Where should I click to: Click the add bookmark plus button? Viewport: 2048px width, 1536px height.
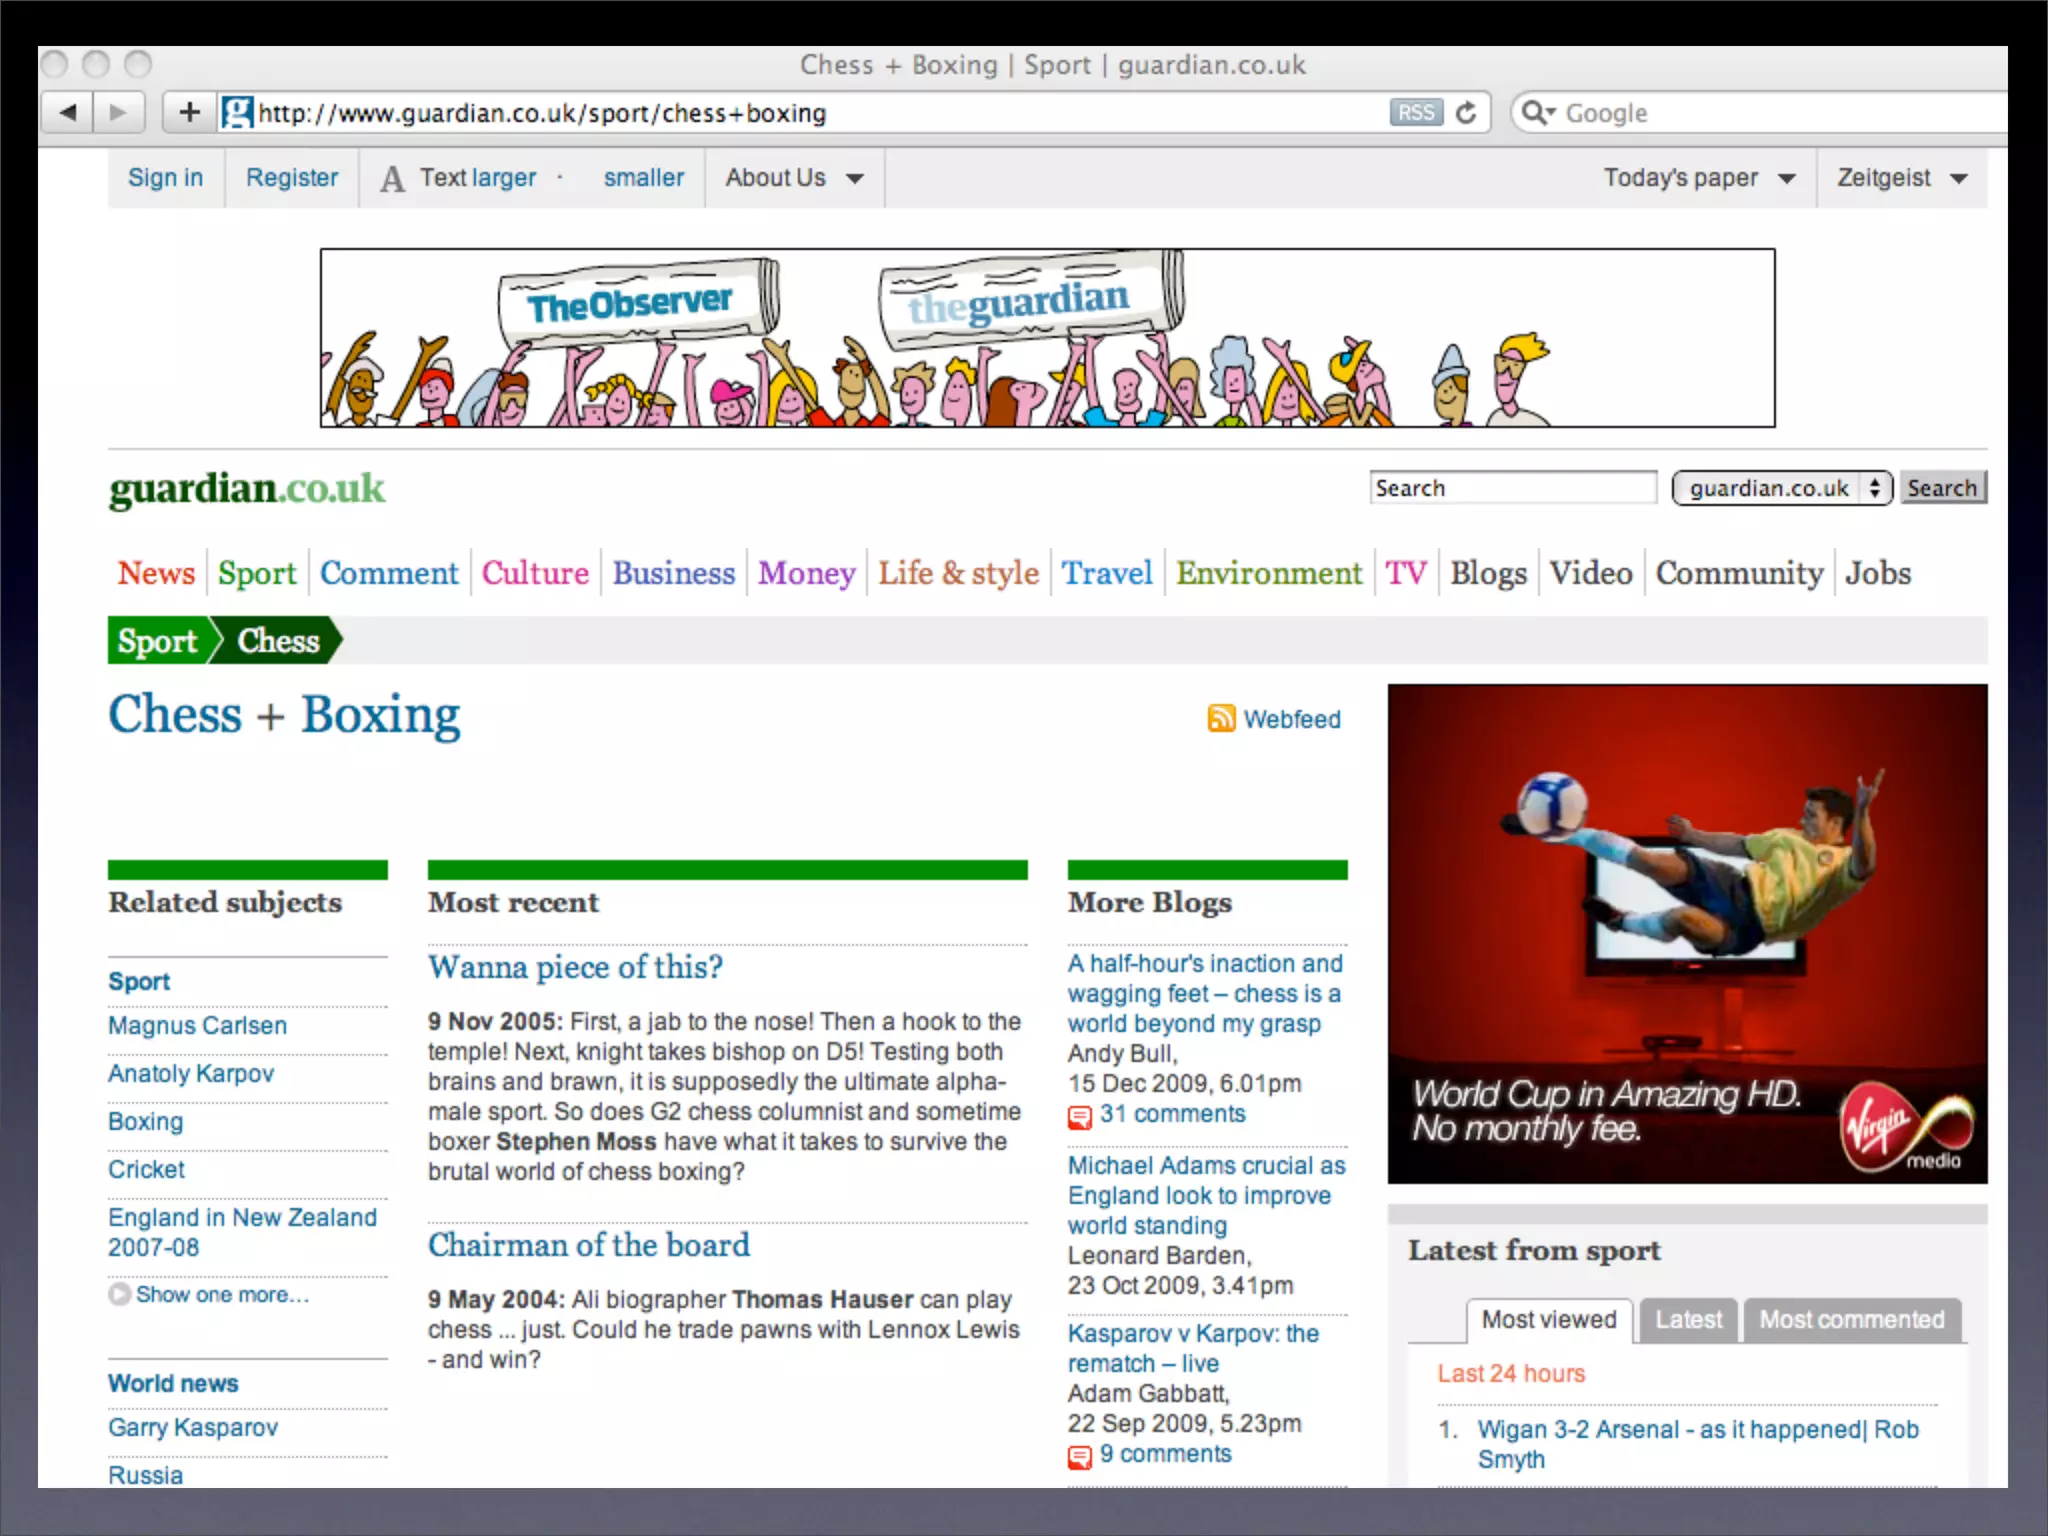[x=189, y=112]
